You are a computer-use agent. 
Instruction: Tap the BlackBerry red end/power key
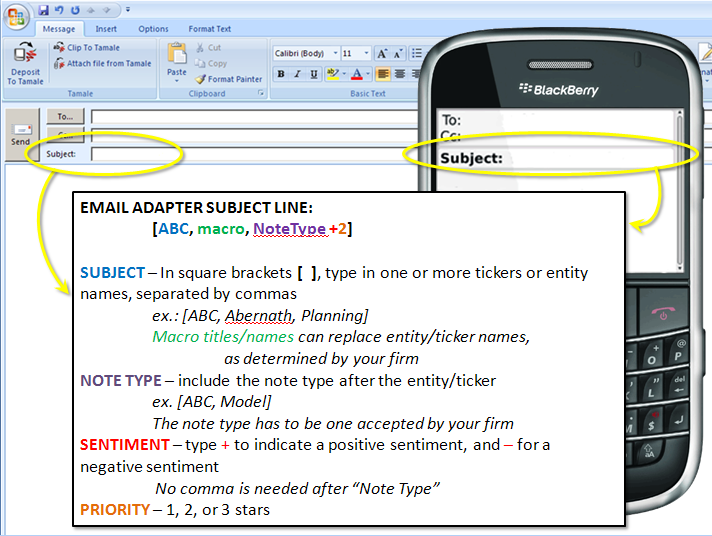coord(663,313)
